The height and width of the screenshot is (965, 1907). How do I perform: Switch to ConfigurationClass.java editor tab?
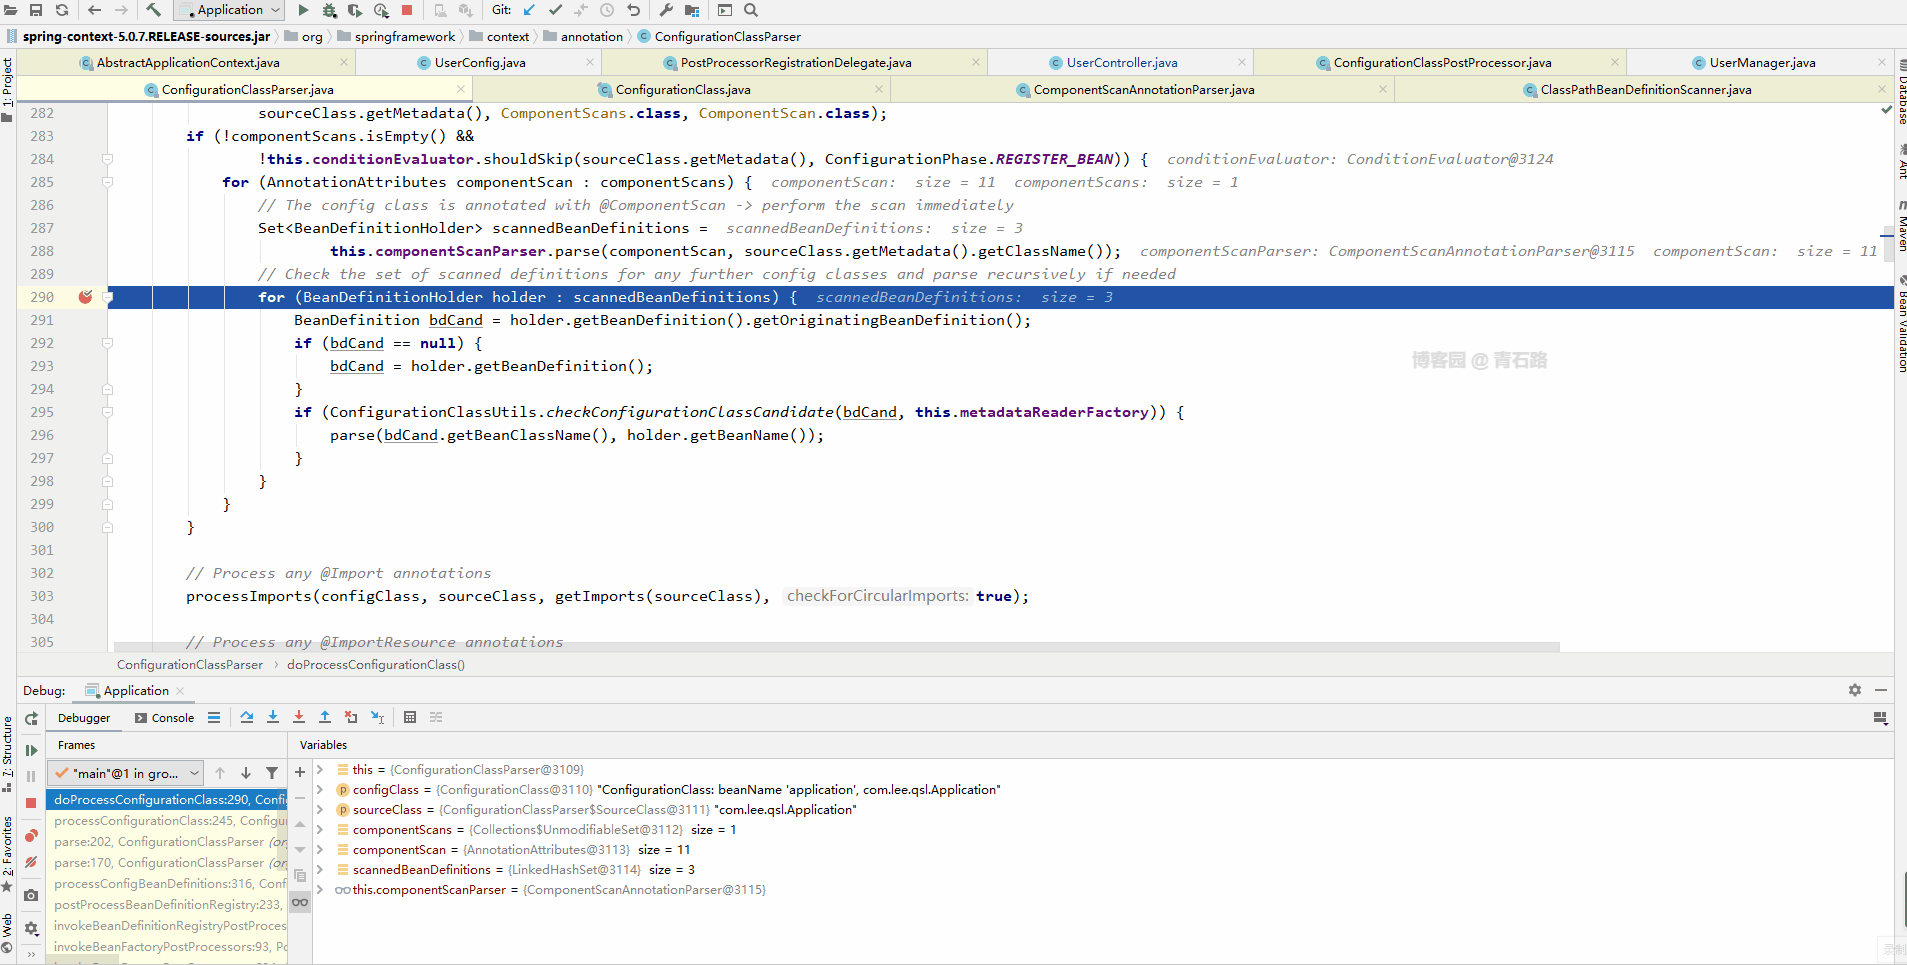[682, 89]
